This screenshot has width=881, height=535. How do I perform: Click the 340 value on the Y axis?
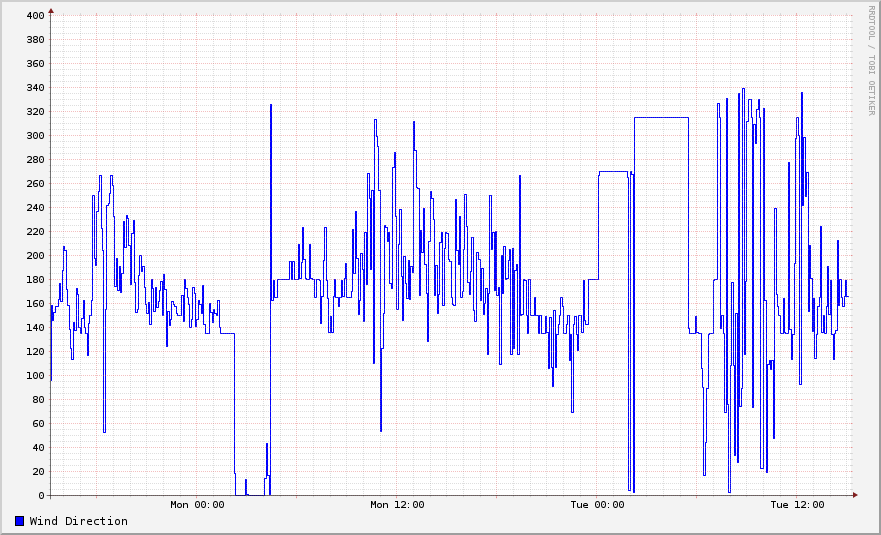point(35,88)
